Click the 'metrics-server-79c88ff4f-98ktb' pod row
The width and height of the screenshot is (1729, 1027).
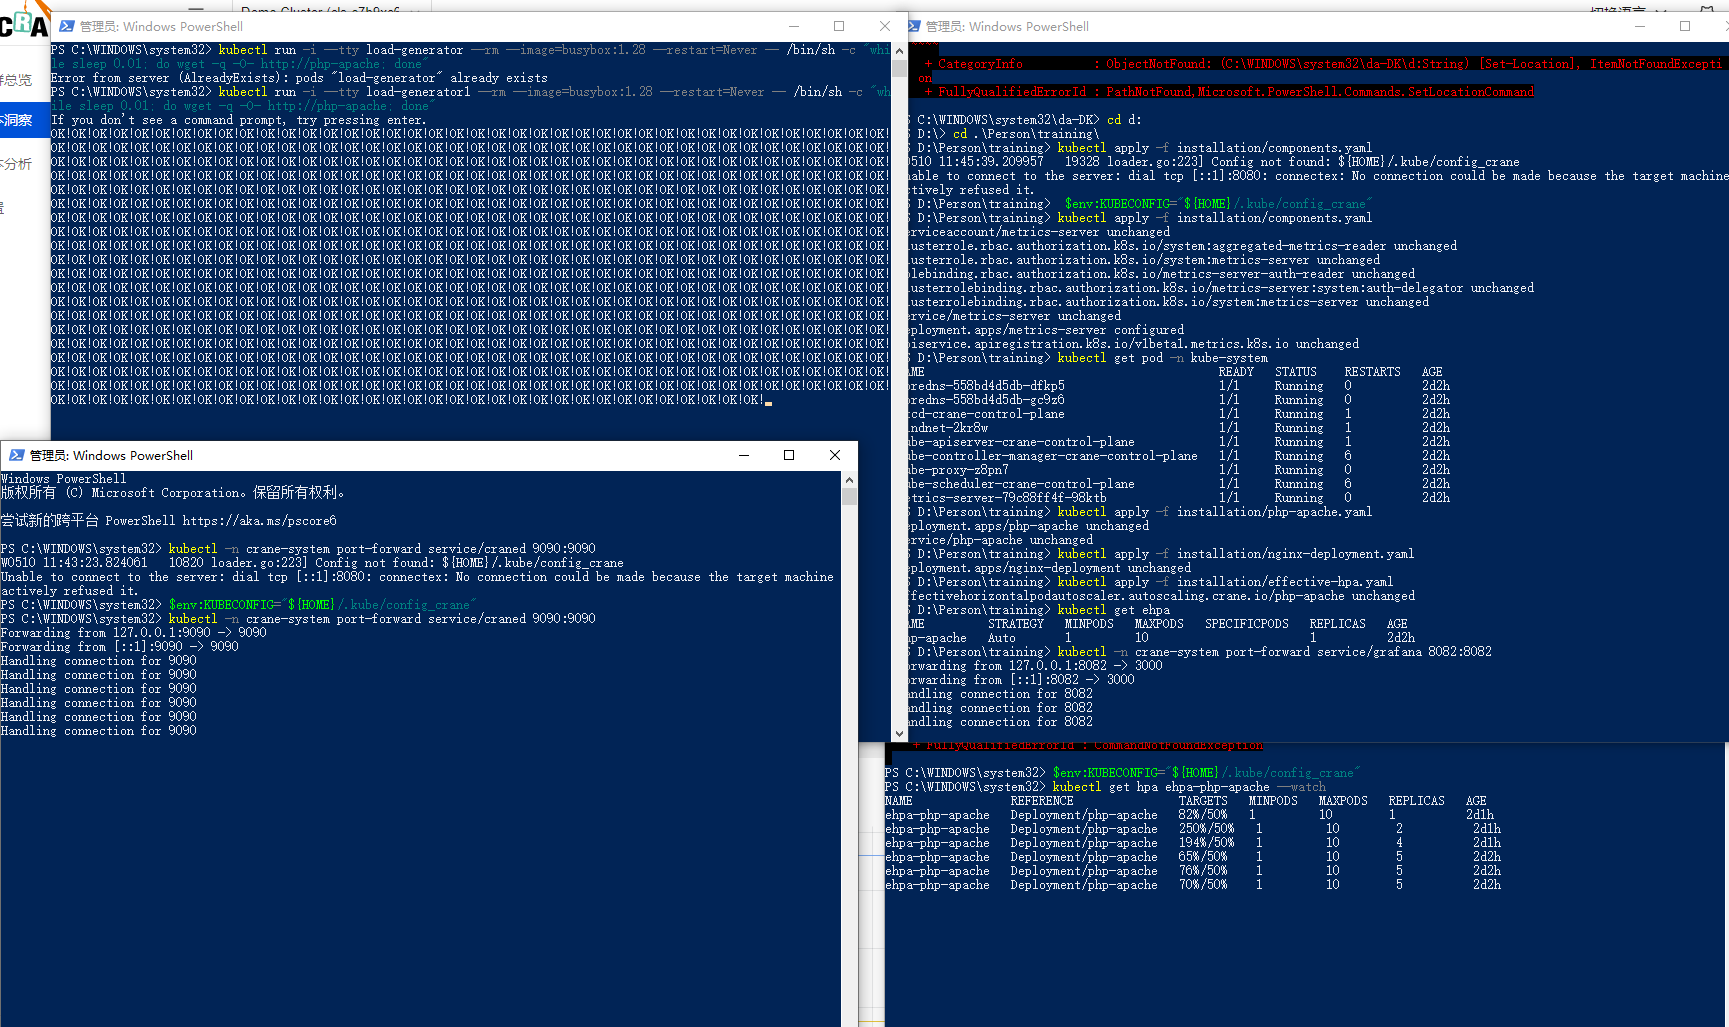[x=1180, y=498]
